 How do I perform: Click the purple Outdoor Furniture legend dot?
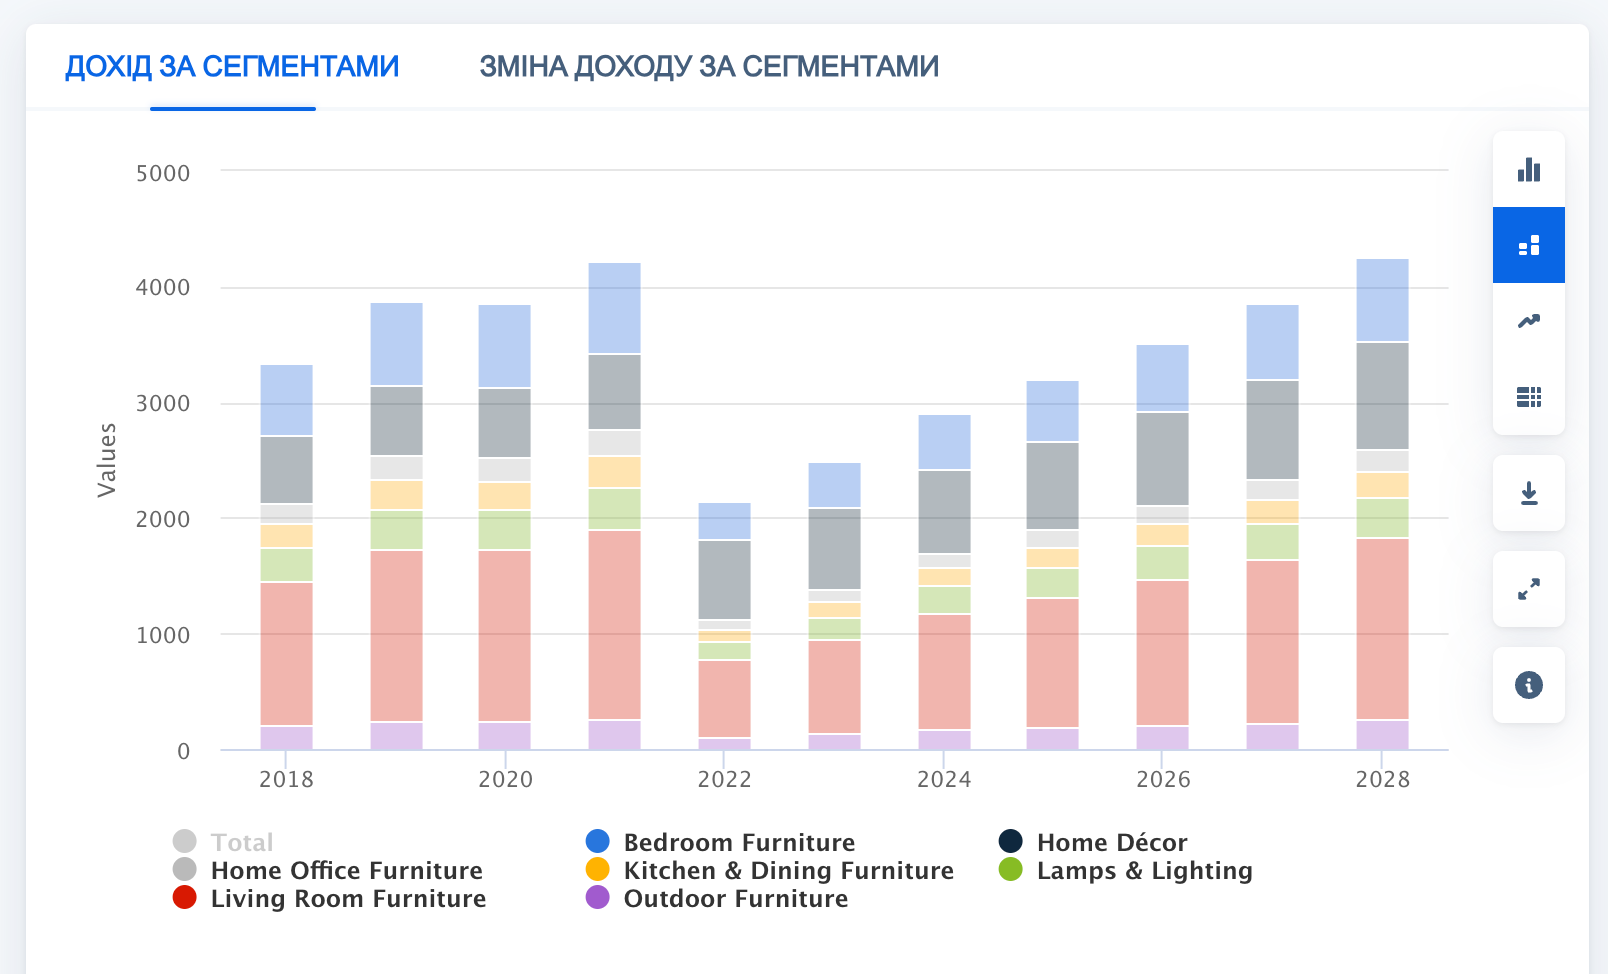click(597, 898)
